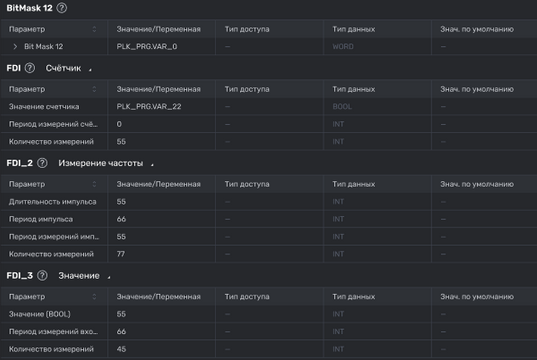
Task: Edit the 66 value of Период измерений вхо..
Action: [162, 332]
